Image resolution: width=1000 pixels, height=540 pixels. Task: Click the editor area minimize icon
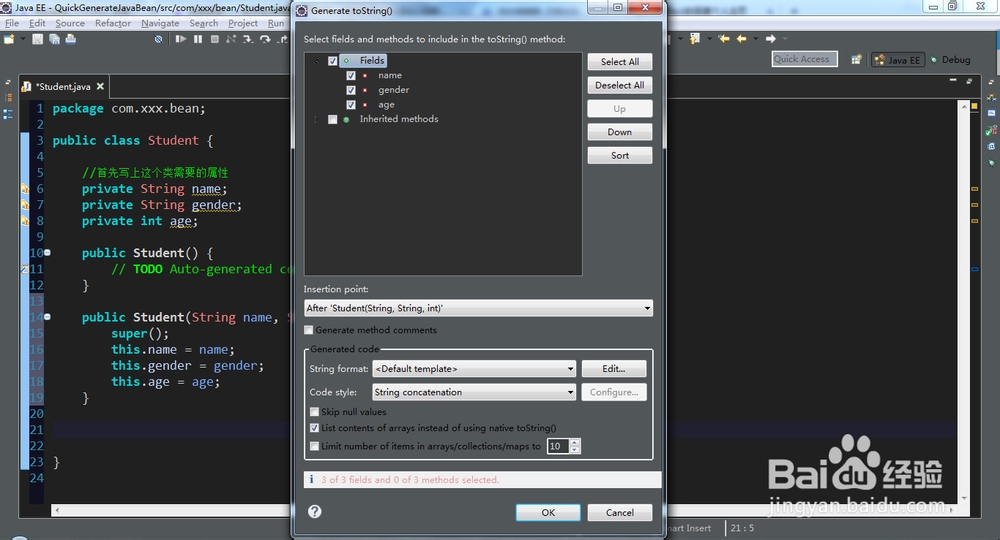[953, 80]
